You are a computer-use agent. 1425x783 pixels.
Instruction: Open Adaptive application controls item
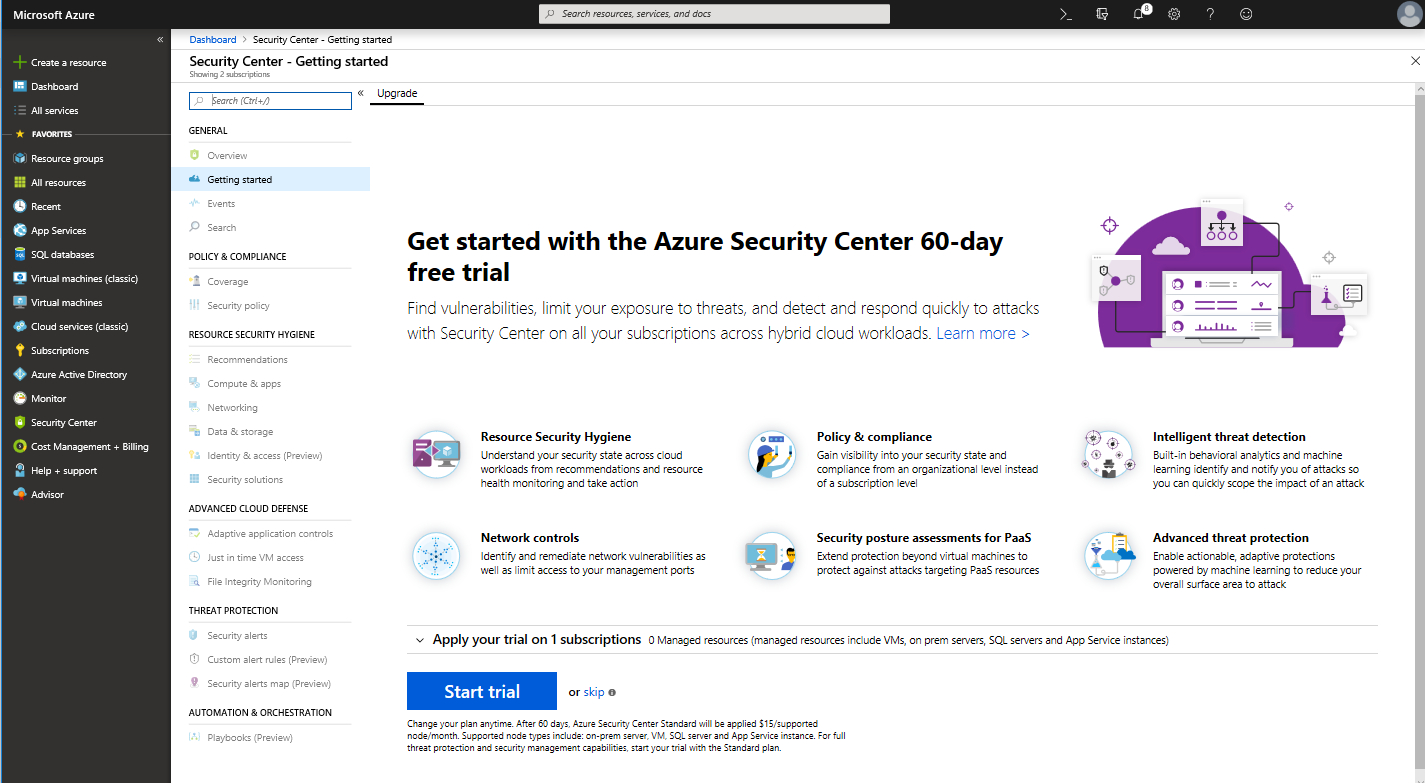coord(270,534)
